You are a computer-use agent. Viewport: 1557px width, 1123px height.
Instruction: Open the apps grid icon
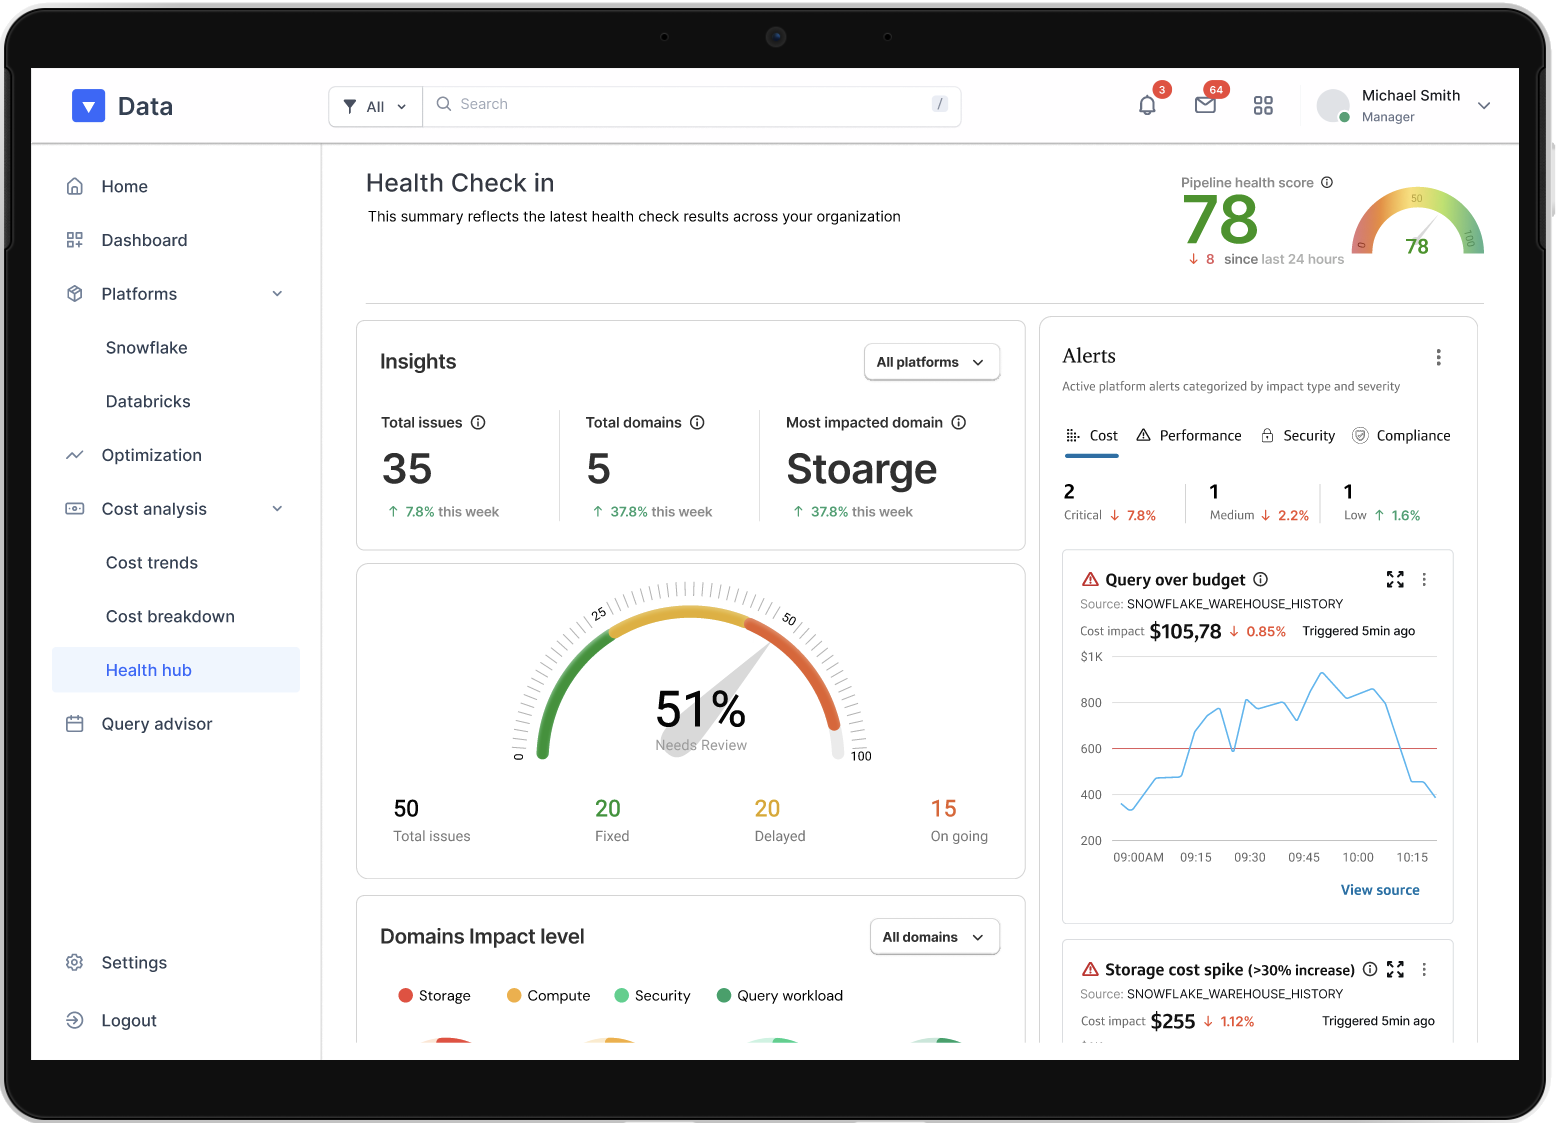tap(1263, 106)
